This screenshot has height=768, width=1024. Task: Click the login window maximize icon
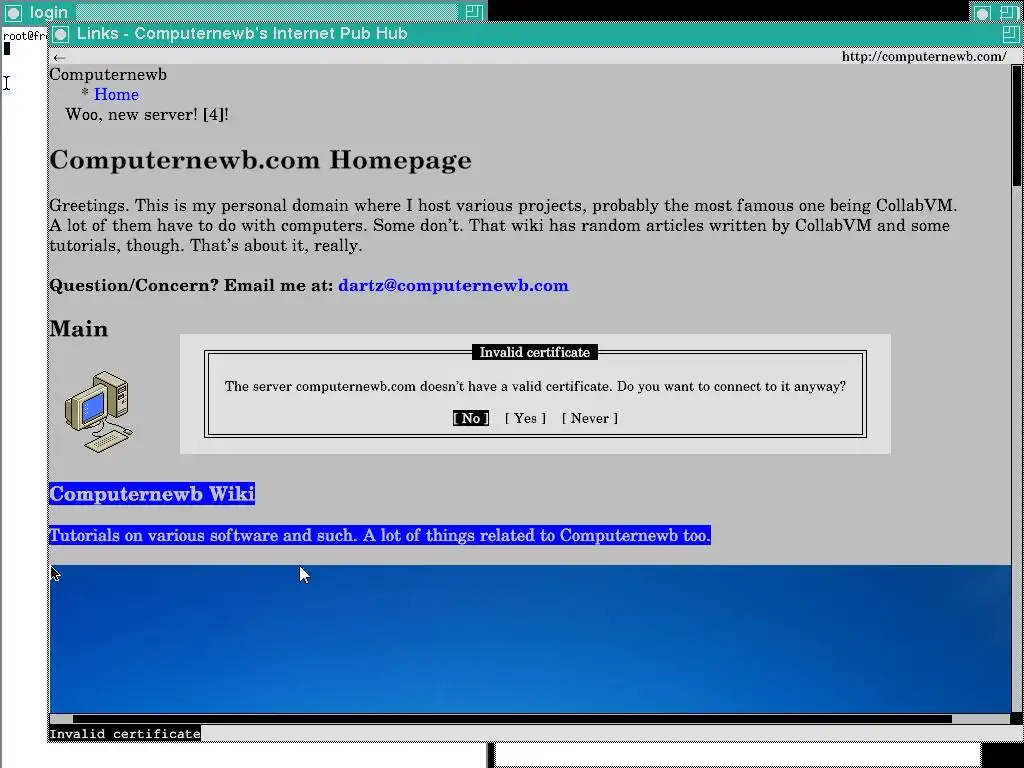(x=474, y=12)
